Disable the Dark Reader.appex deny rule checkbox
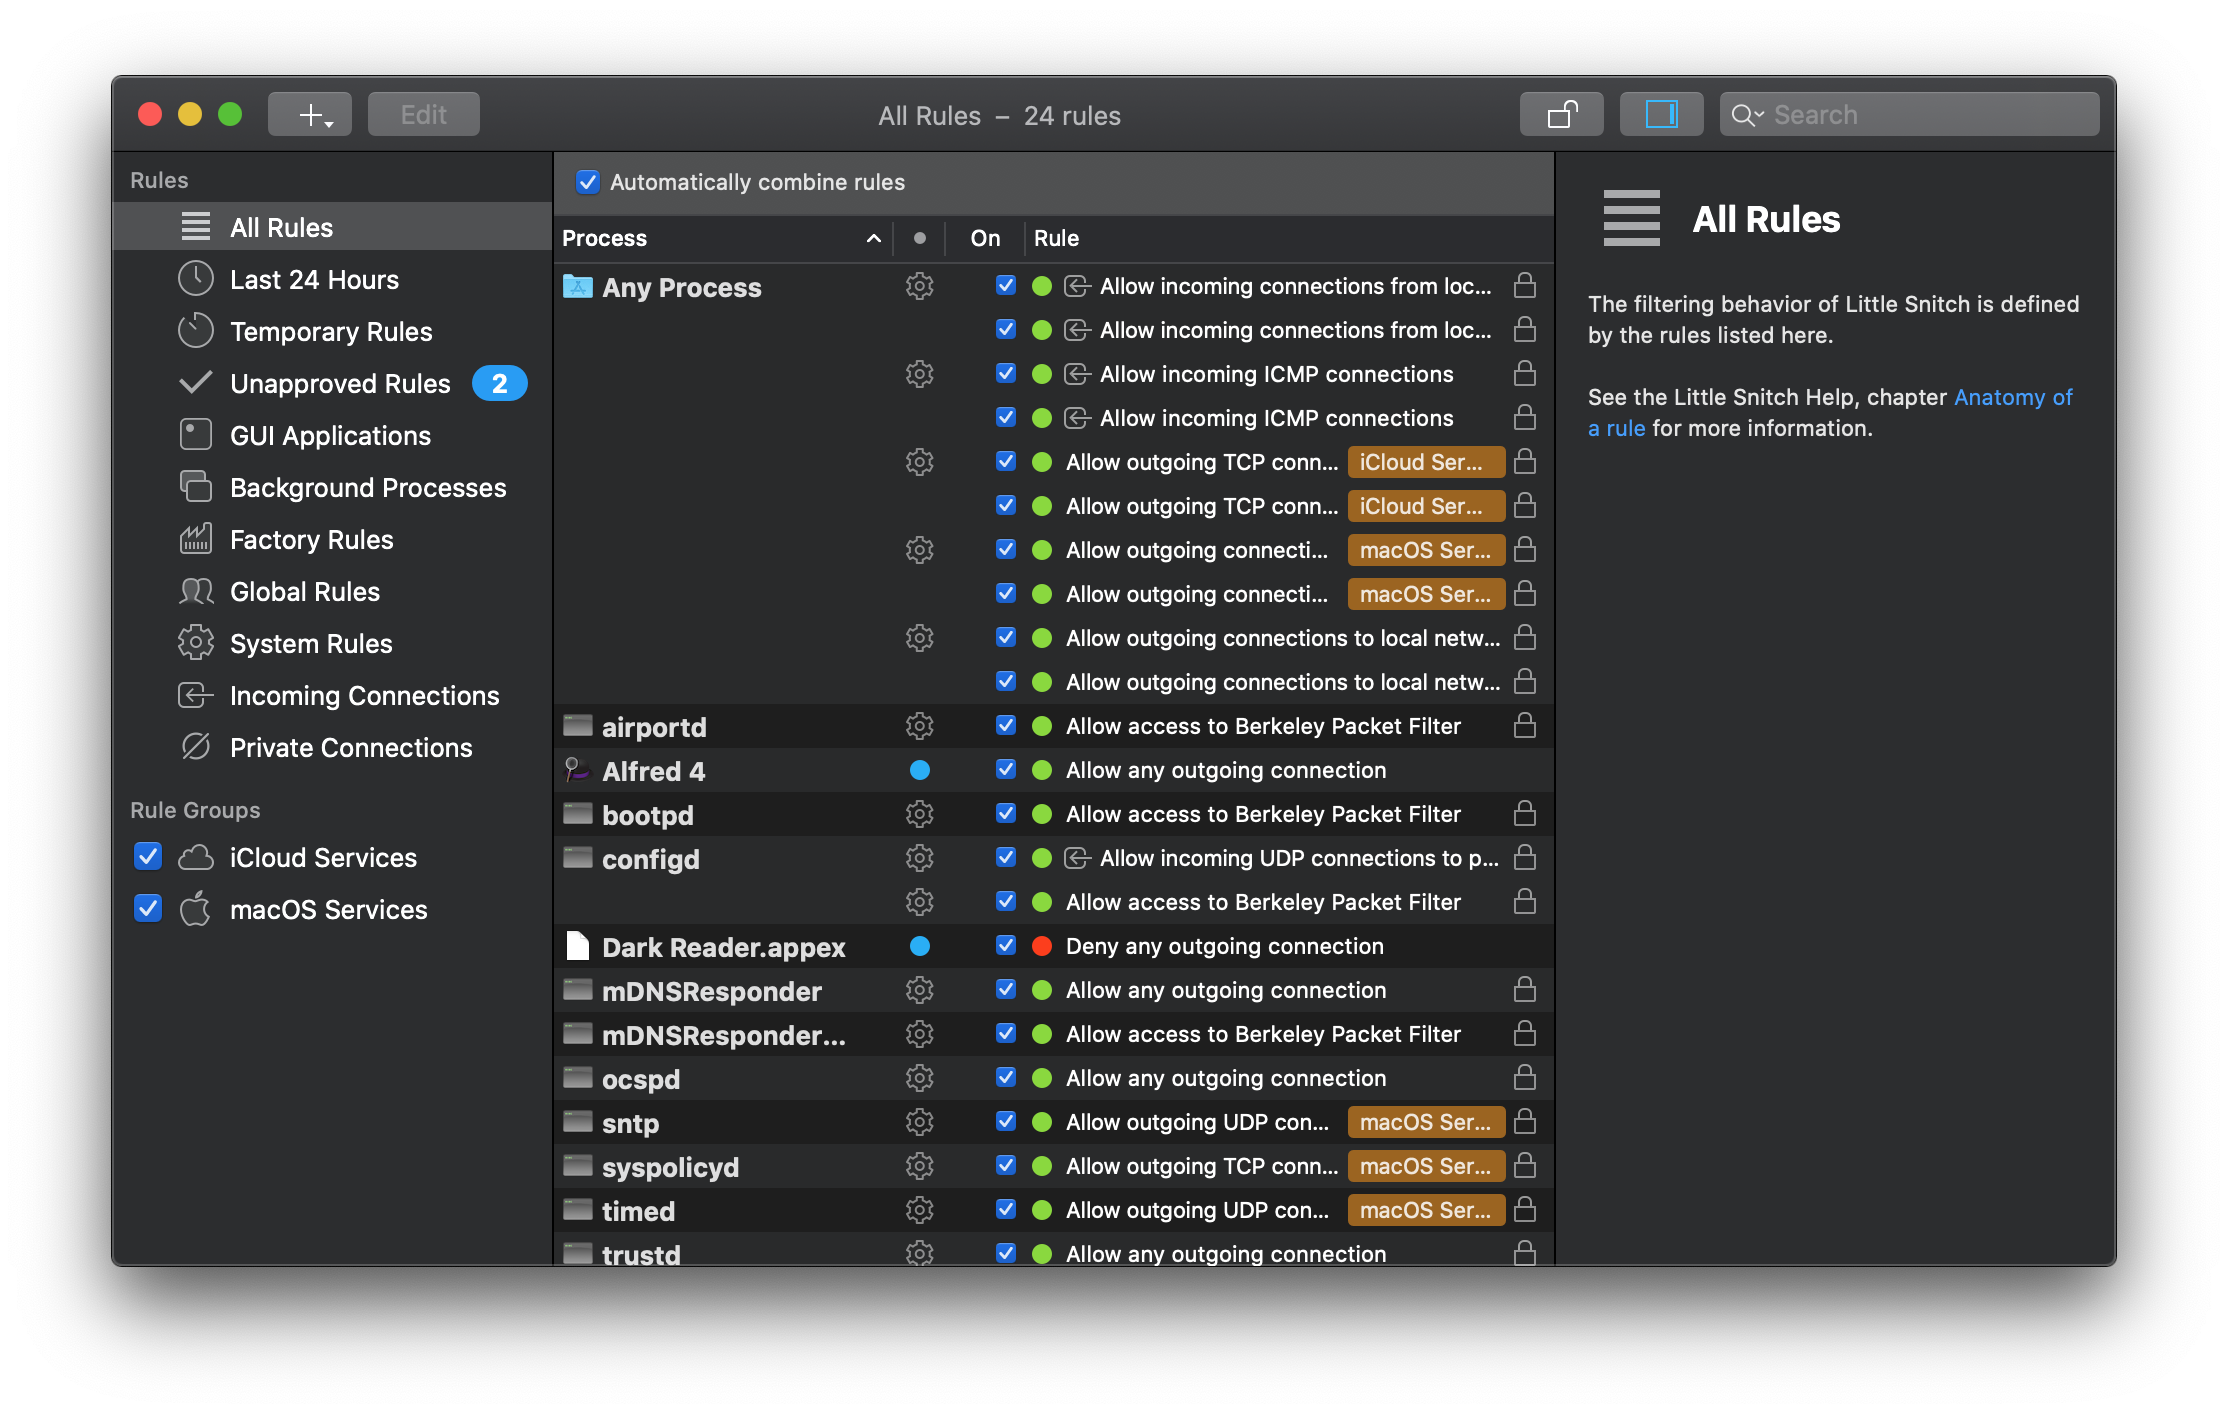Image resolution: width=2228 pixels, height=1414 pixels. pyautogui.click(x=1006, y=946)
